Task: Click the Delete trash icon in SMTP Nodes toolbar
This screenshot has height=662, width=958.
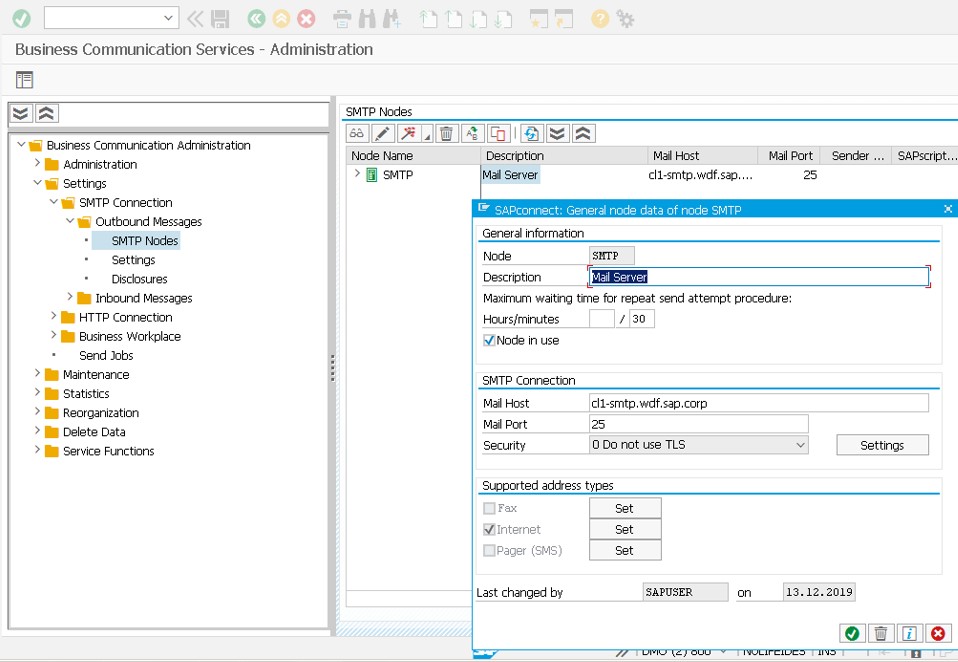Action: 447,133
